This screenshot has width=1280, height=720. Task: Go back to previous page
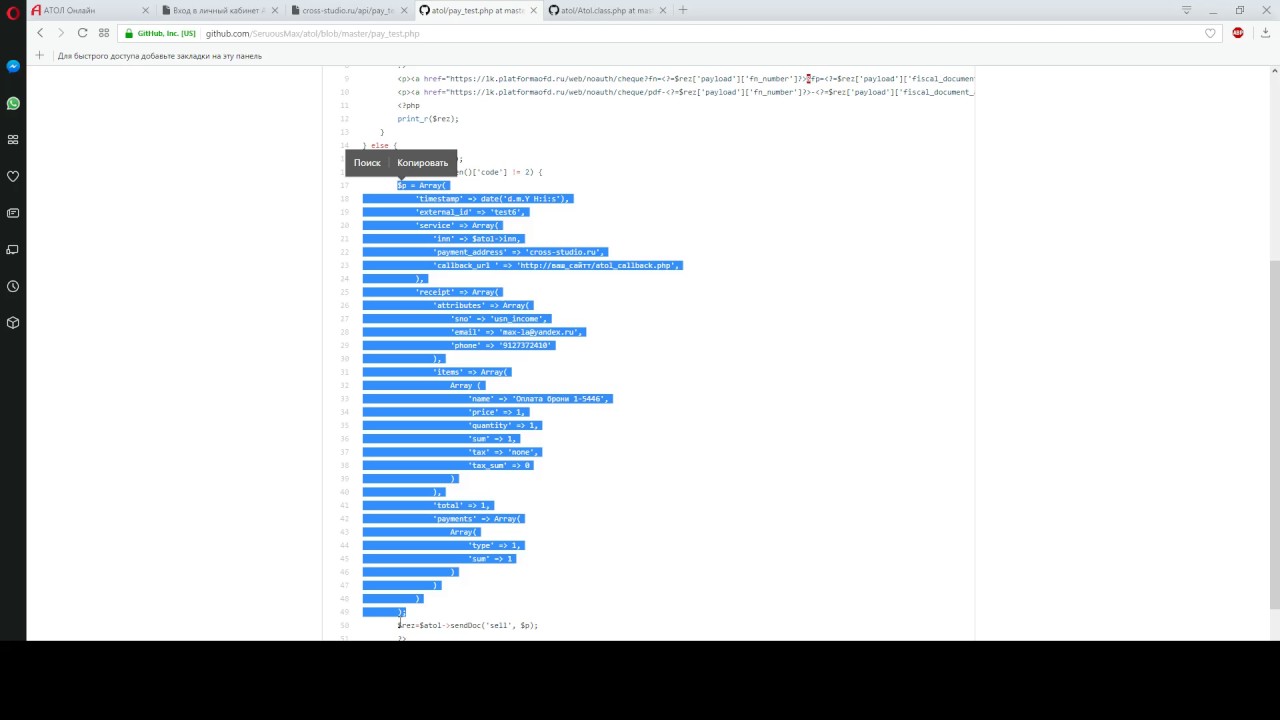click(40, 33)
